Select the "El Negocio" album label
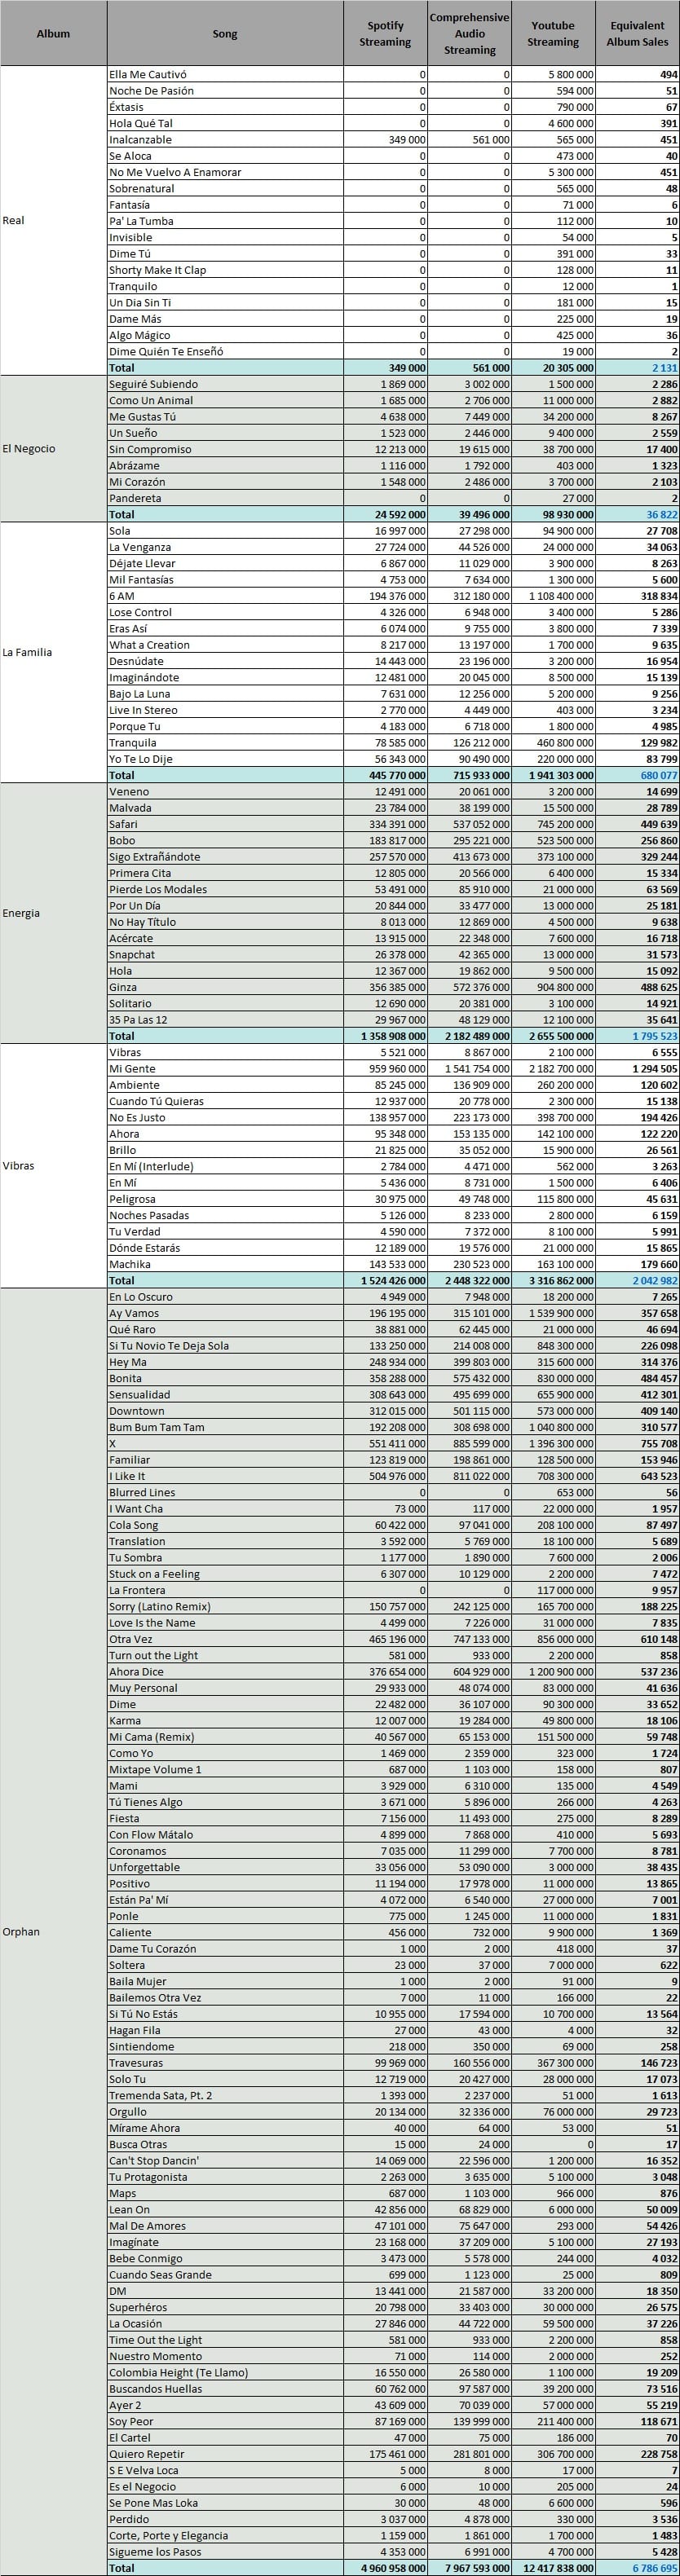The image size is (680, 2576). coord(29,449)
